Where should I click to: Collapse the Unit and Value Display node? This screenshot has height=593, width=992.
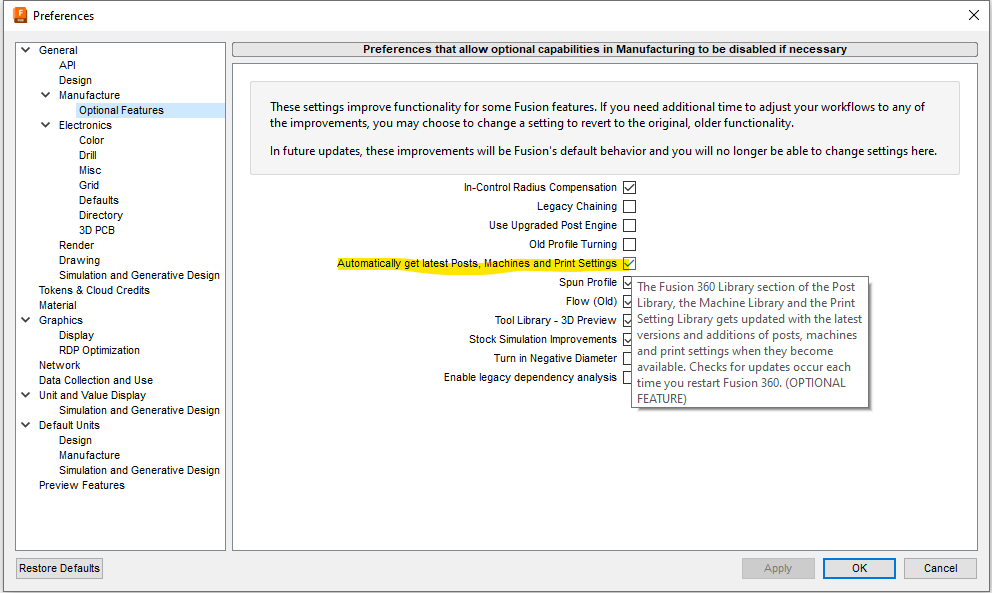click(x=26, y=395)
